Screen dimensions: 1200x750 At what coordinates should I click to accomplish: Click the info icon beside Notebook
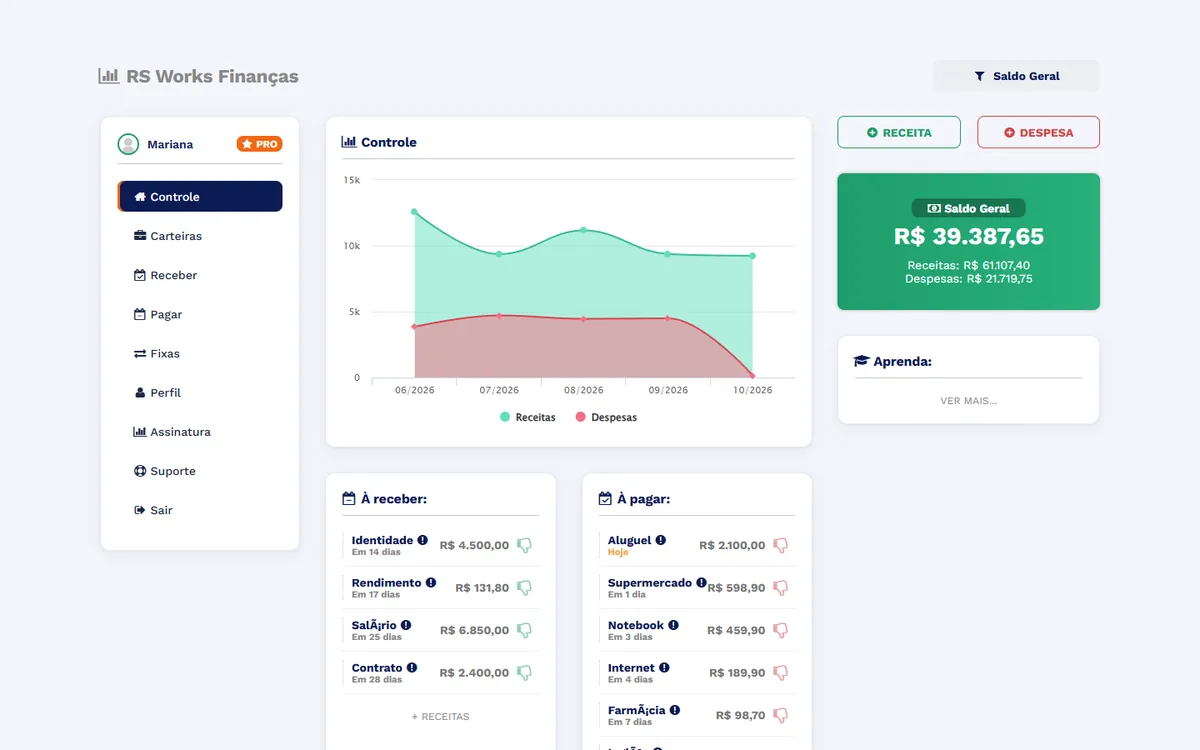tap(674, 625)
